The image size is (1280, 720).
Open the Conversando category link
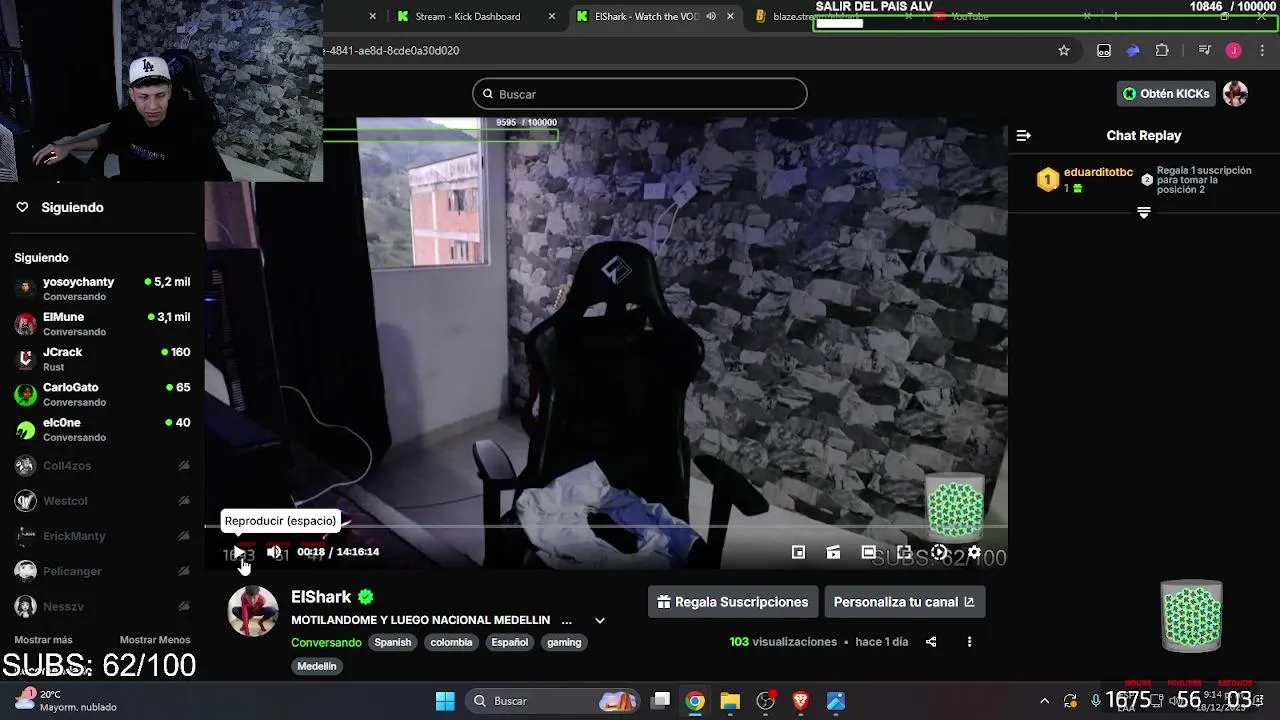click(326, 642)
